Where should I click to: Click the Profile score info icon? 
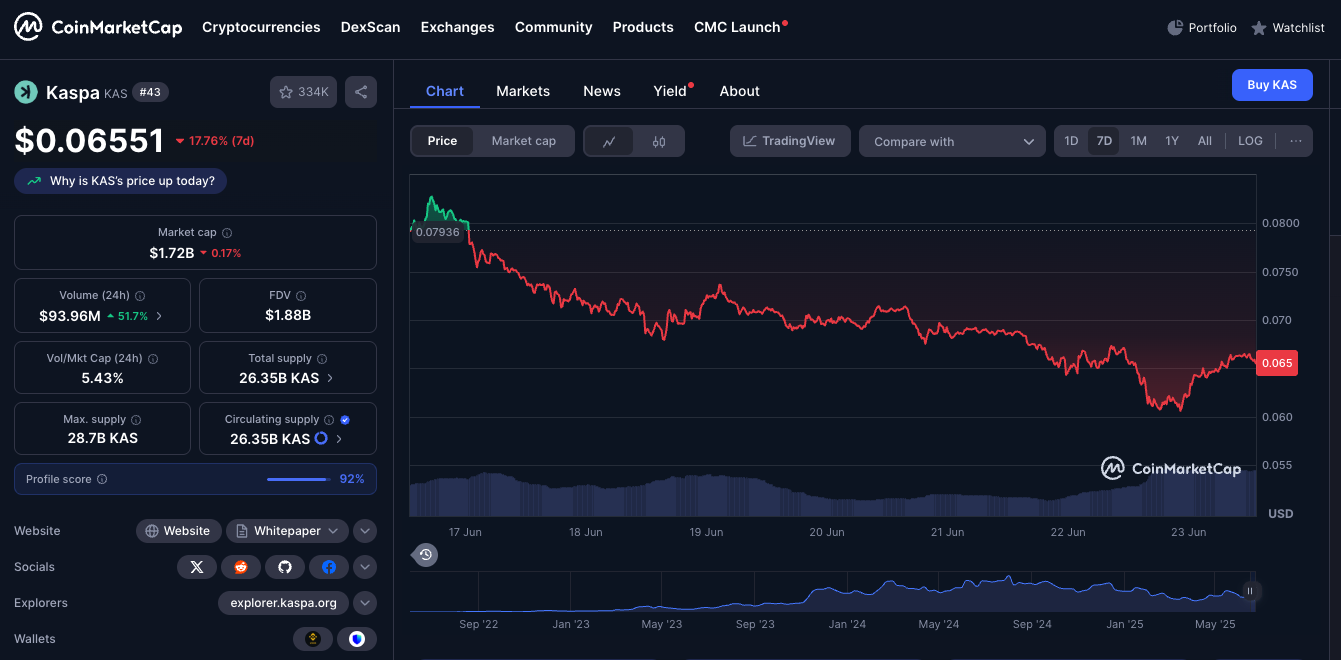pos(102,479)
